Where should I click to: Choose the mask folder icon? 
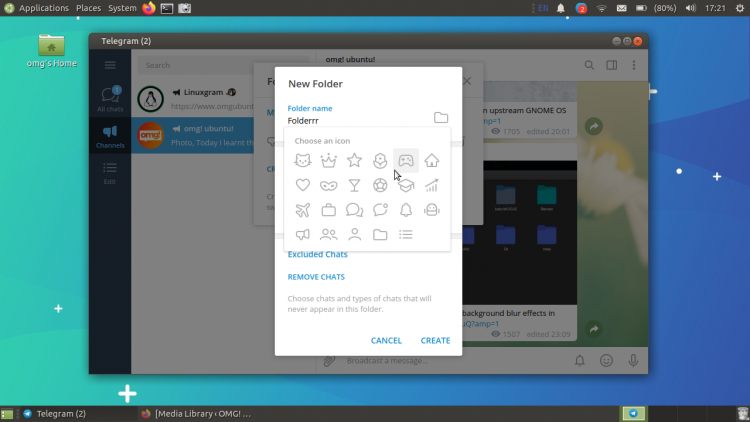(x=329, y=185)
